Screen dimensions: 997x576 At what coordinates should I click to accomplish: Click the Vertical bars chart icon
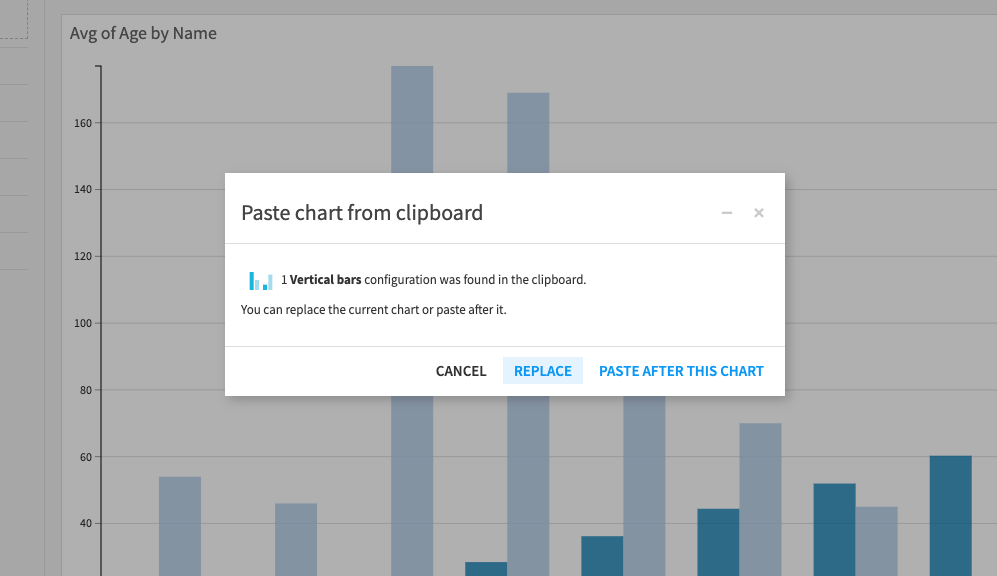(261, 280)
